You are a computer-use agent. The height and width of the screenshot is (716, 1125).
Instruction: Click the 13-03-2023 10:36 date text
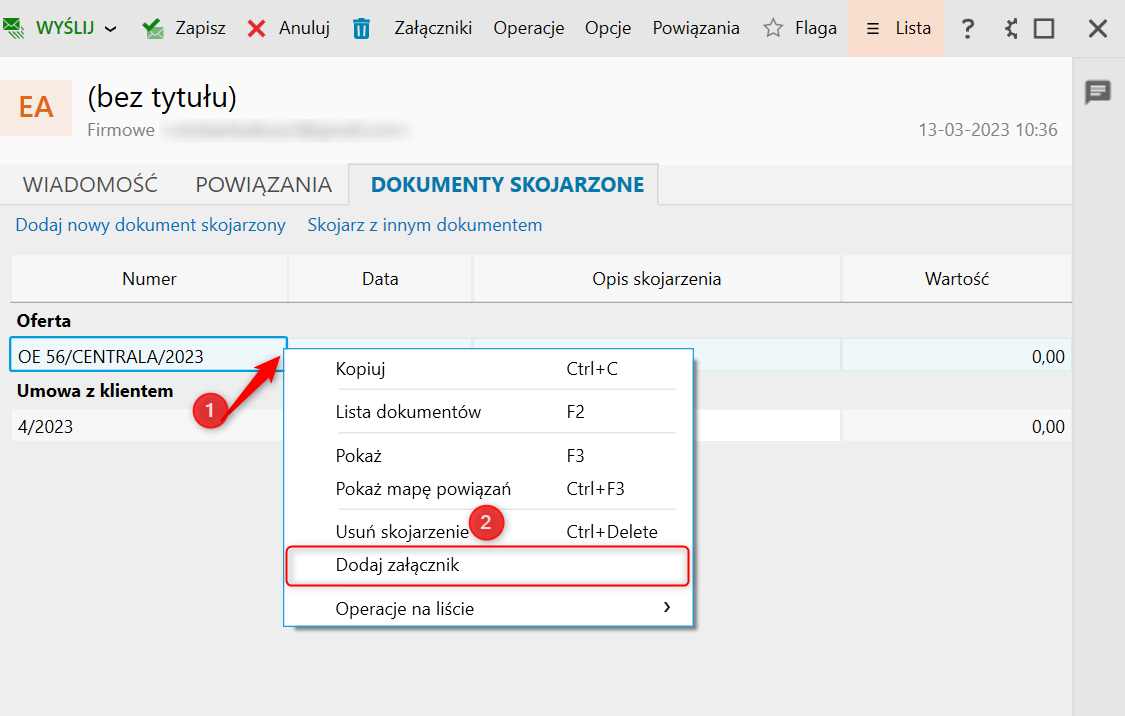click(988, 130)
